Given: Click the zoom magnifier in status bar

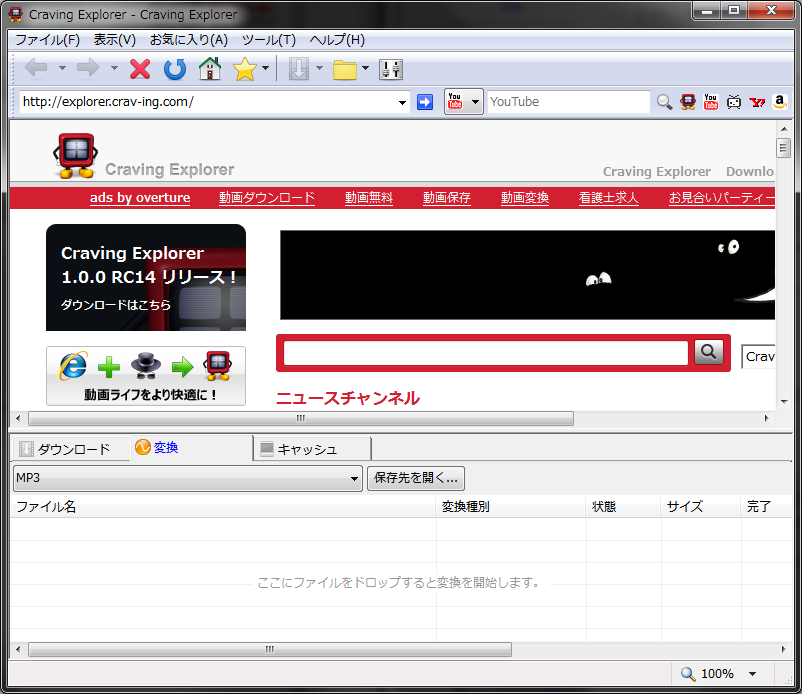Looking at the screenshot, I should (688, 674).
